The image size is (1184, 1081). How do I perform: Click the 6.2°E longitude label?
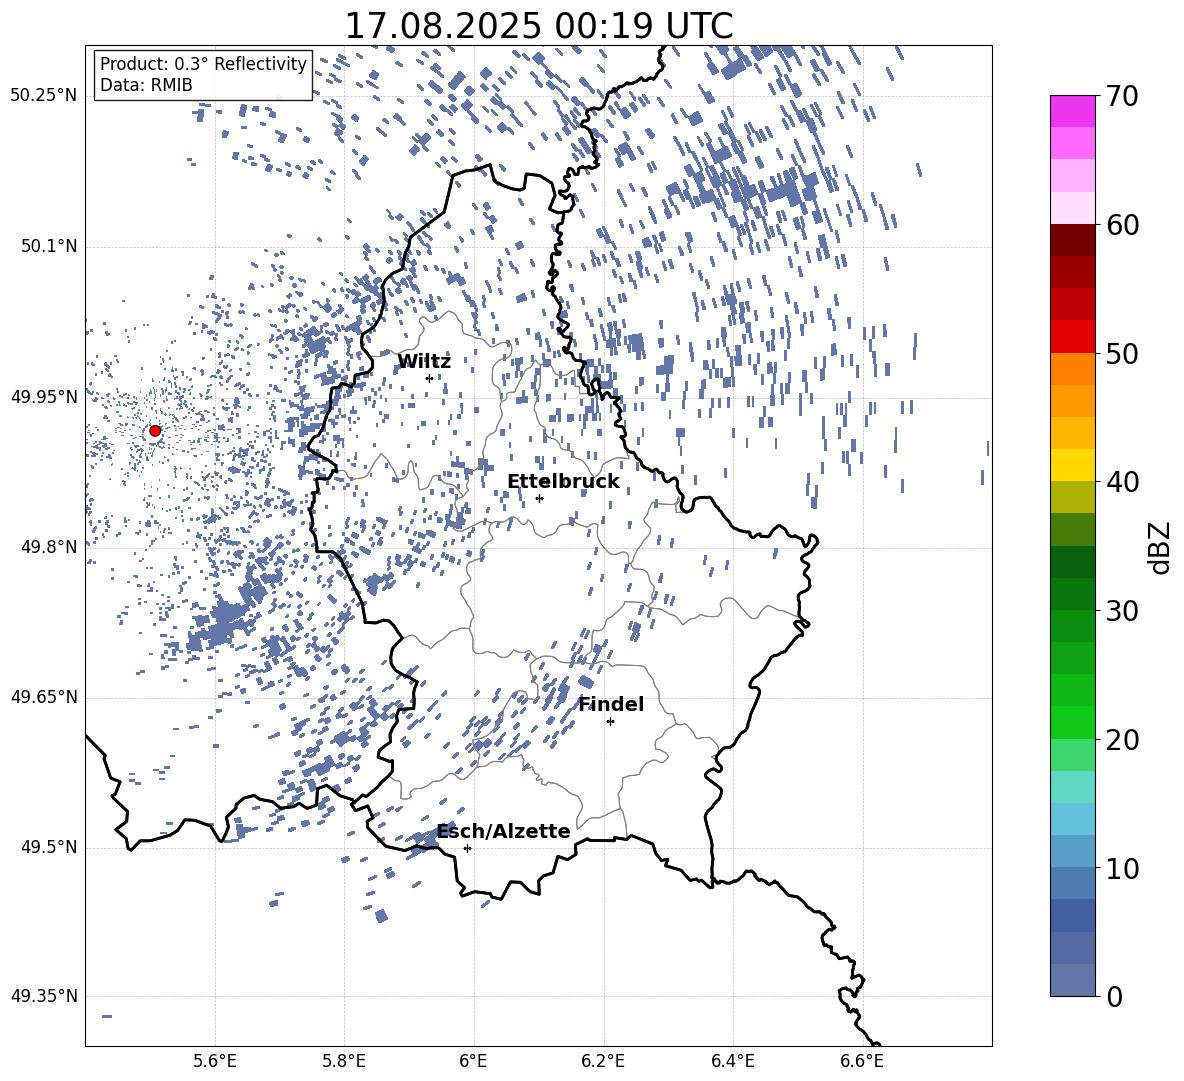pyautogui.click(x=603, y=1061)
